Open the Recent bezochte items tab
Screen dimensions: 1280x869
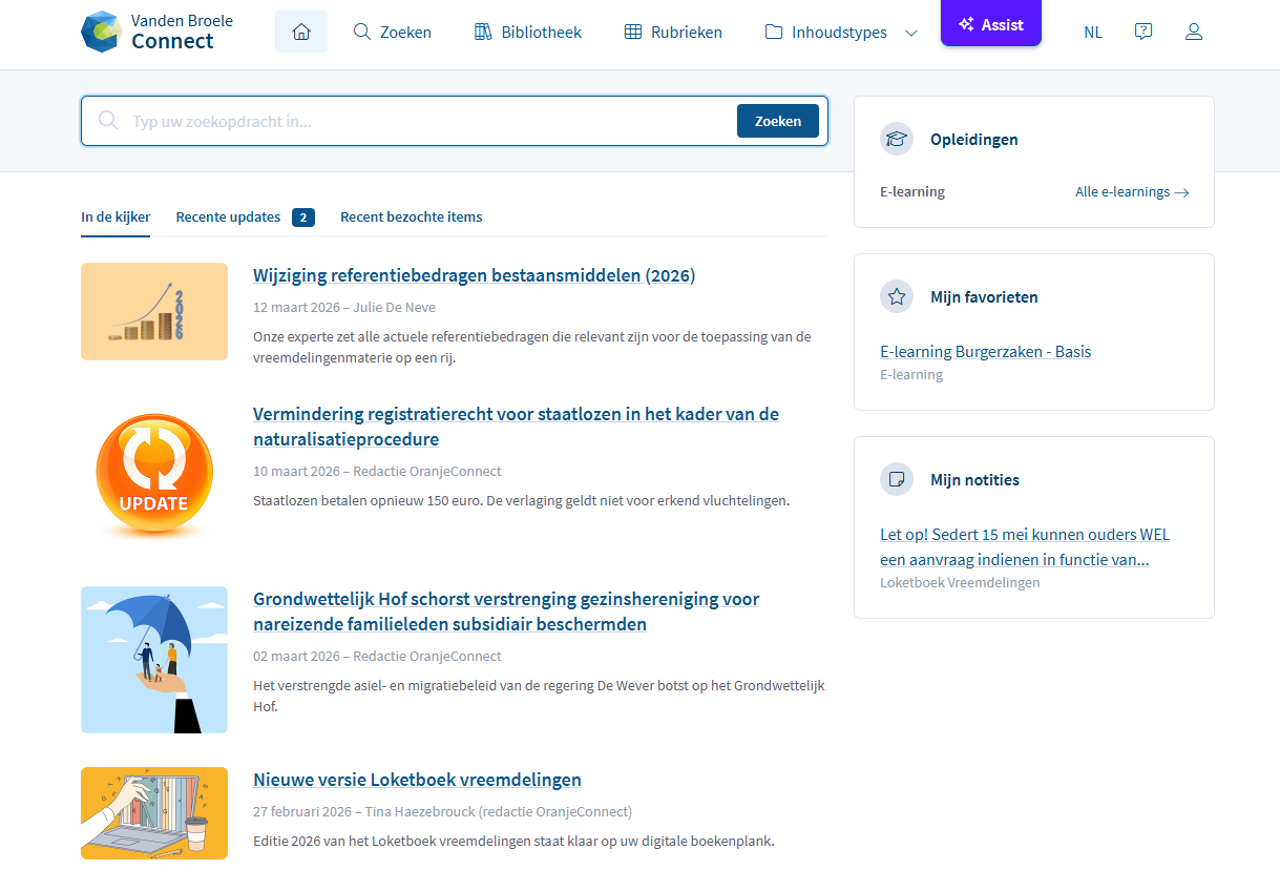click(x=411, y=217)
